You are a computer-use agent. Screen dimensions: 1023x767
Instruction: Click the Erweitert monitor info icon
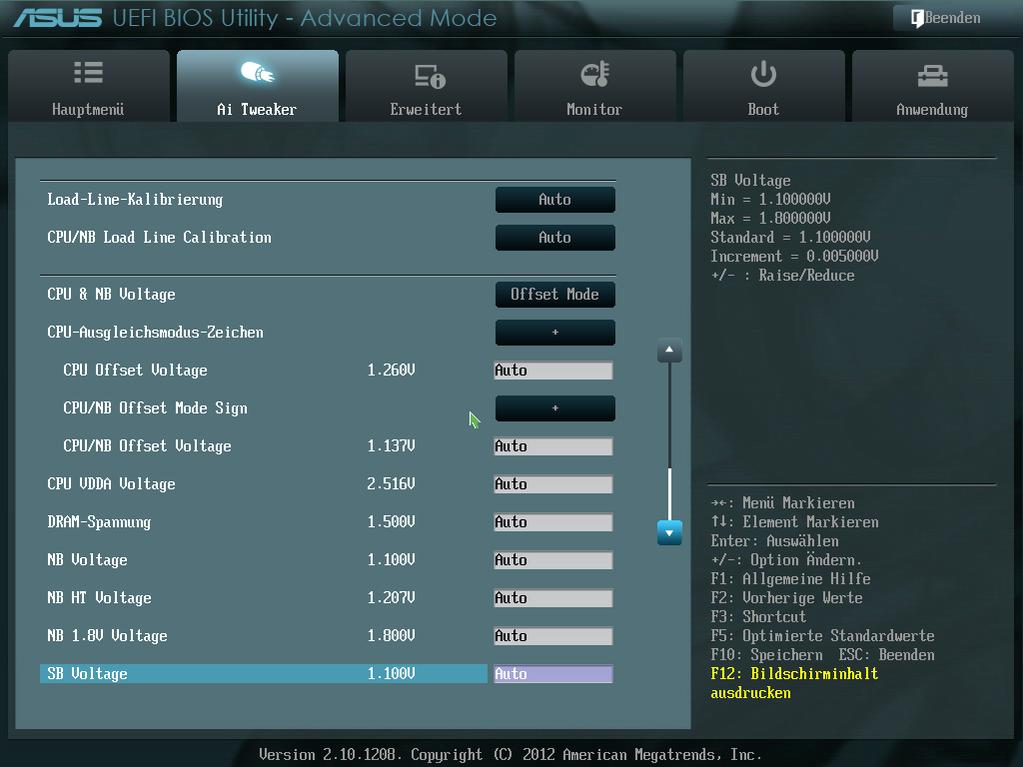[429, 76]
